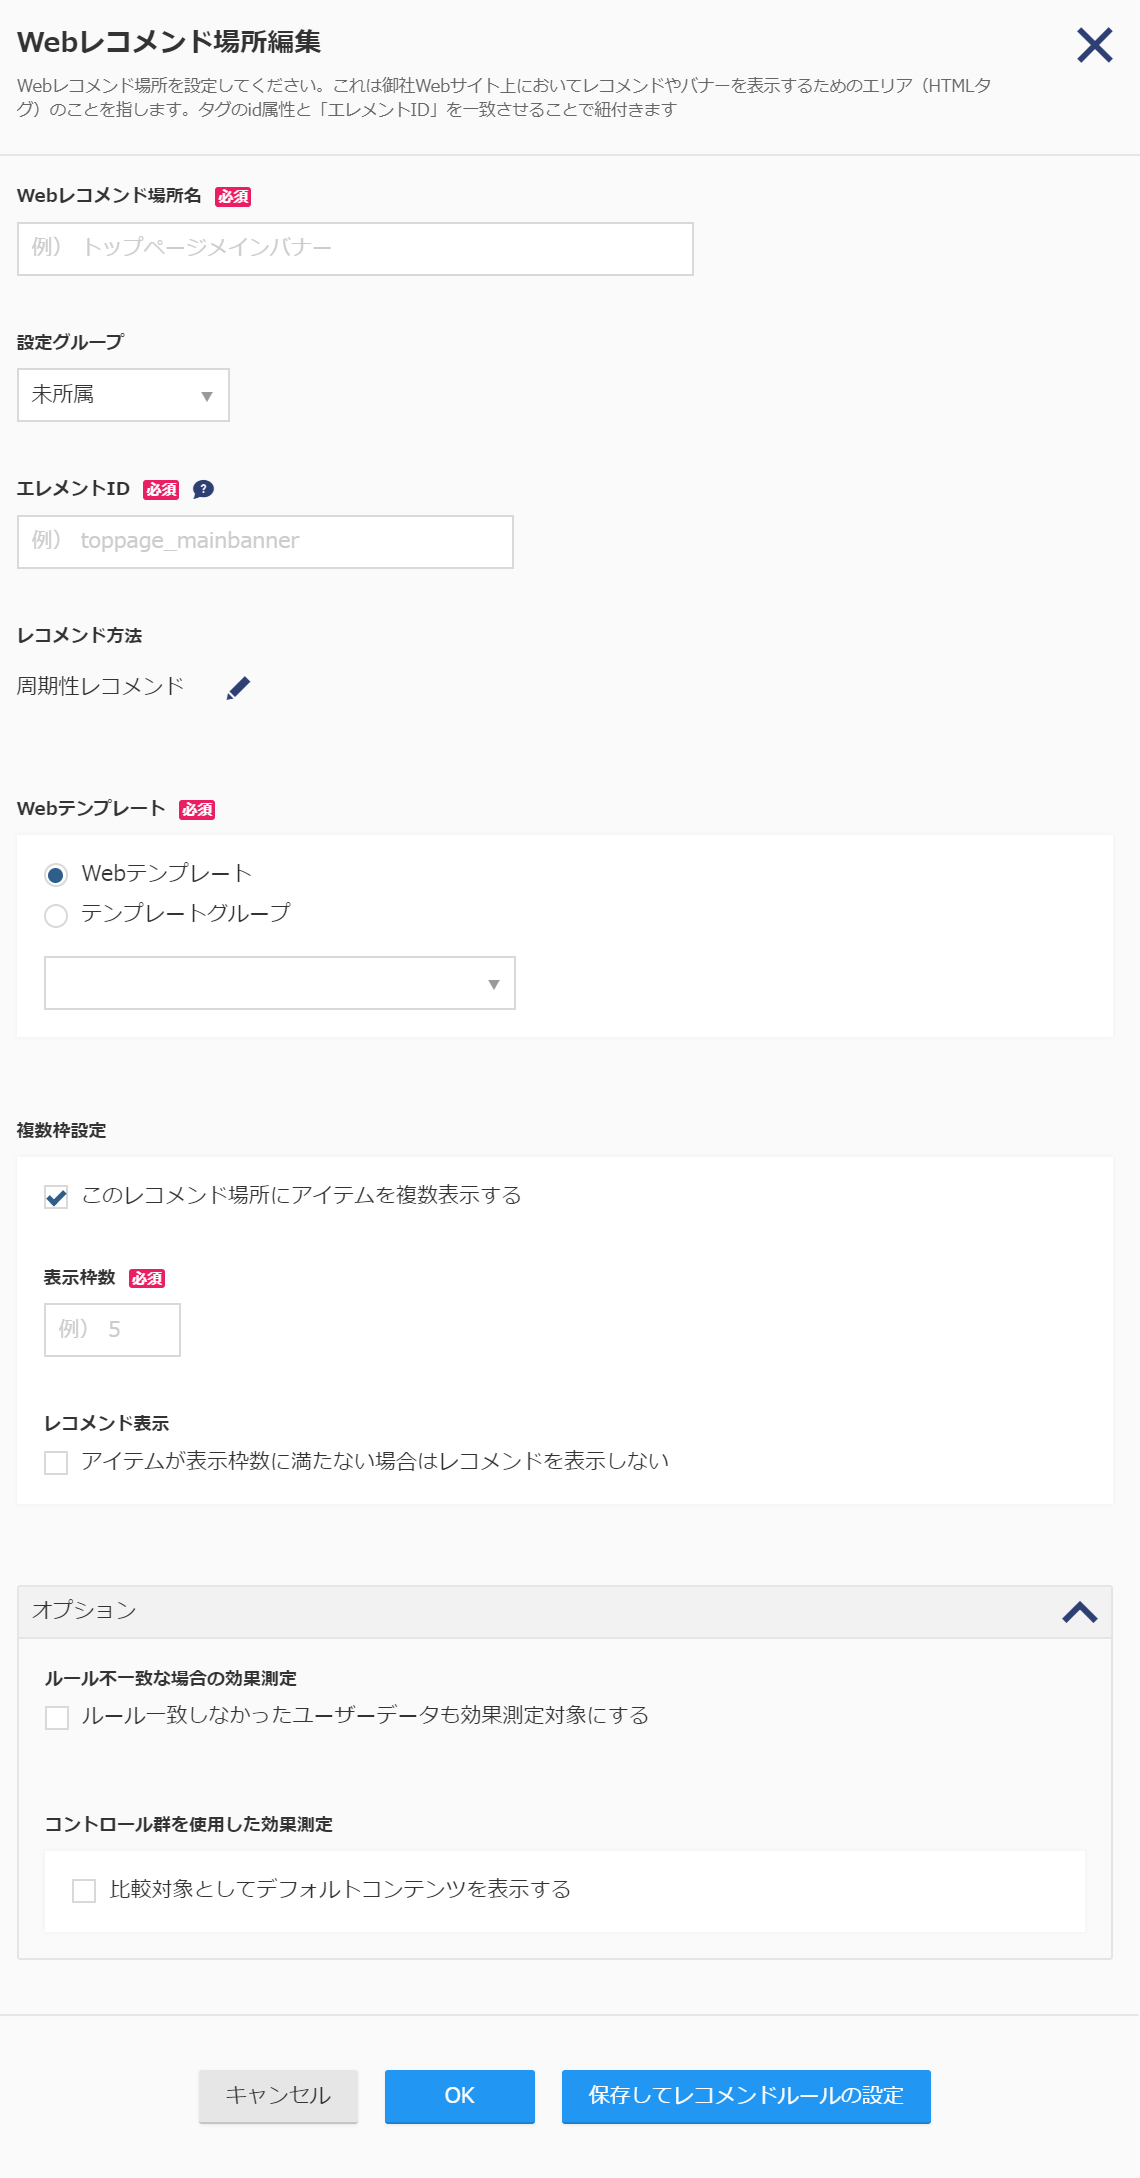Focus the 表示枠数 number field
This screenshot has height=2178, width=1140.
[x=112, y=1330]
